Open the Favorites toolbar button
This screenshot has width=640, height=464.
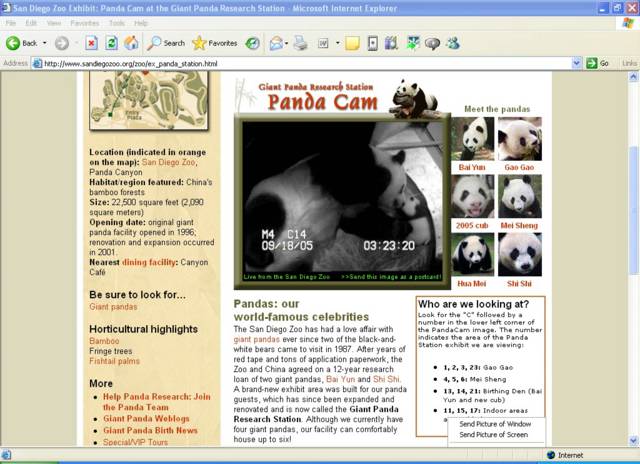coord(215,43)
